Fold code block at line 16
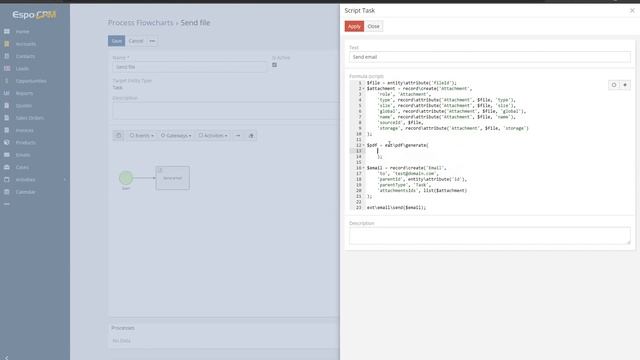The width and height of the screenshot is (640, 360). click(x=363, y=168)
